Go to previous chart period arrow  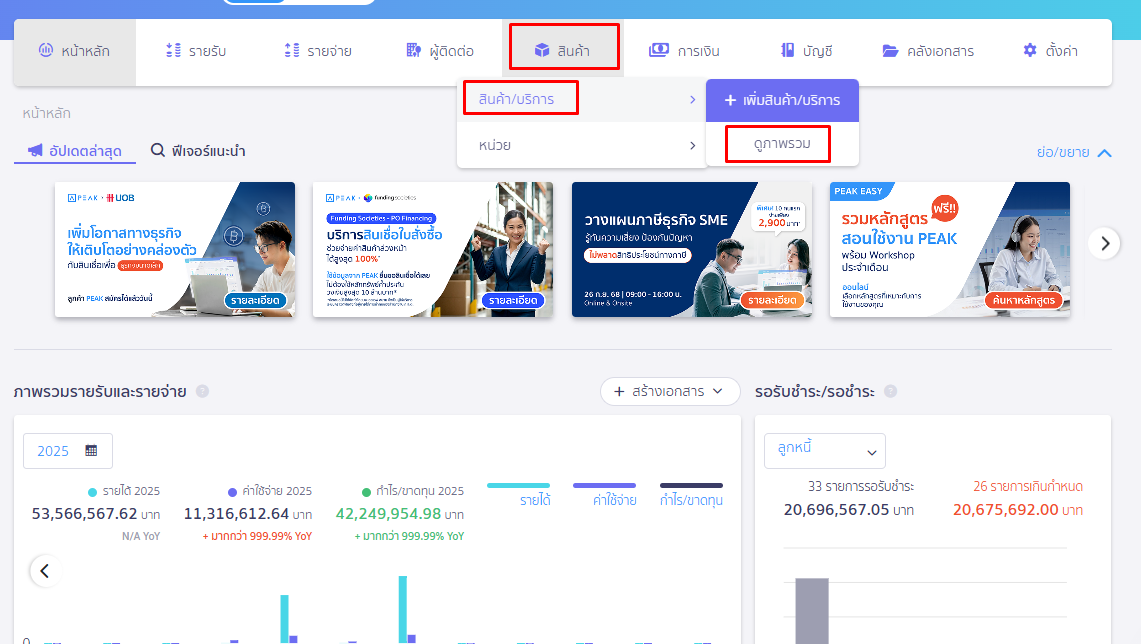pos(45,571)
